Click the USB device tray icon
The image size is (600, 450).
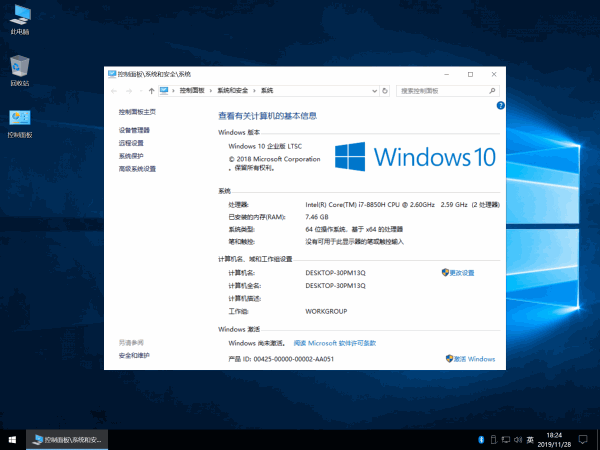[x=494, y=440]
